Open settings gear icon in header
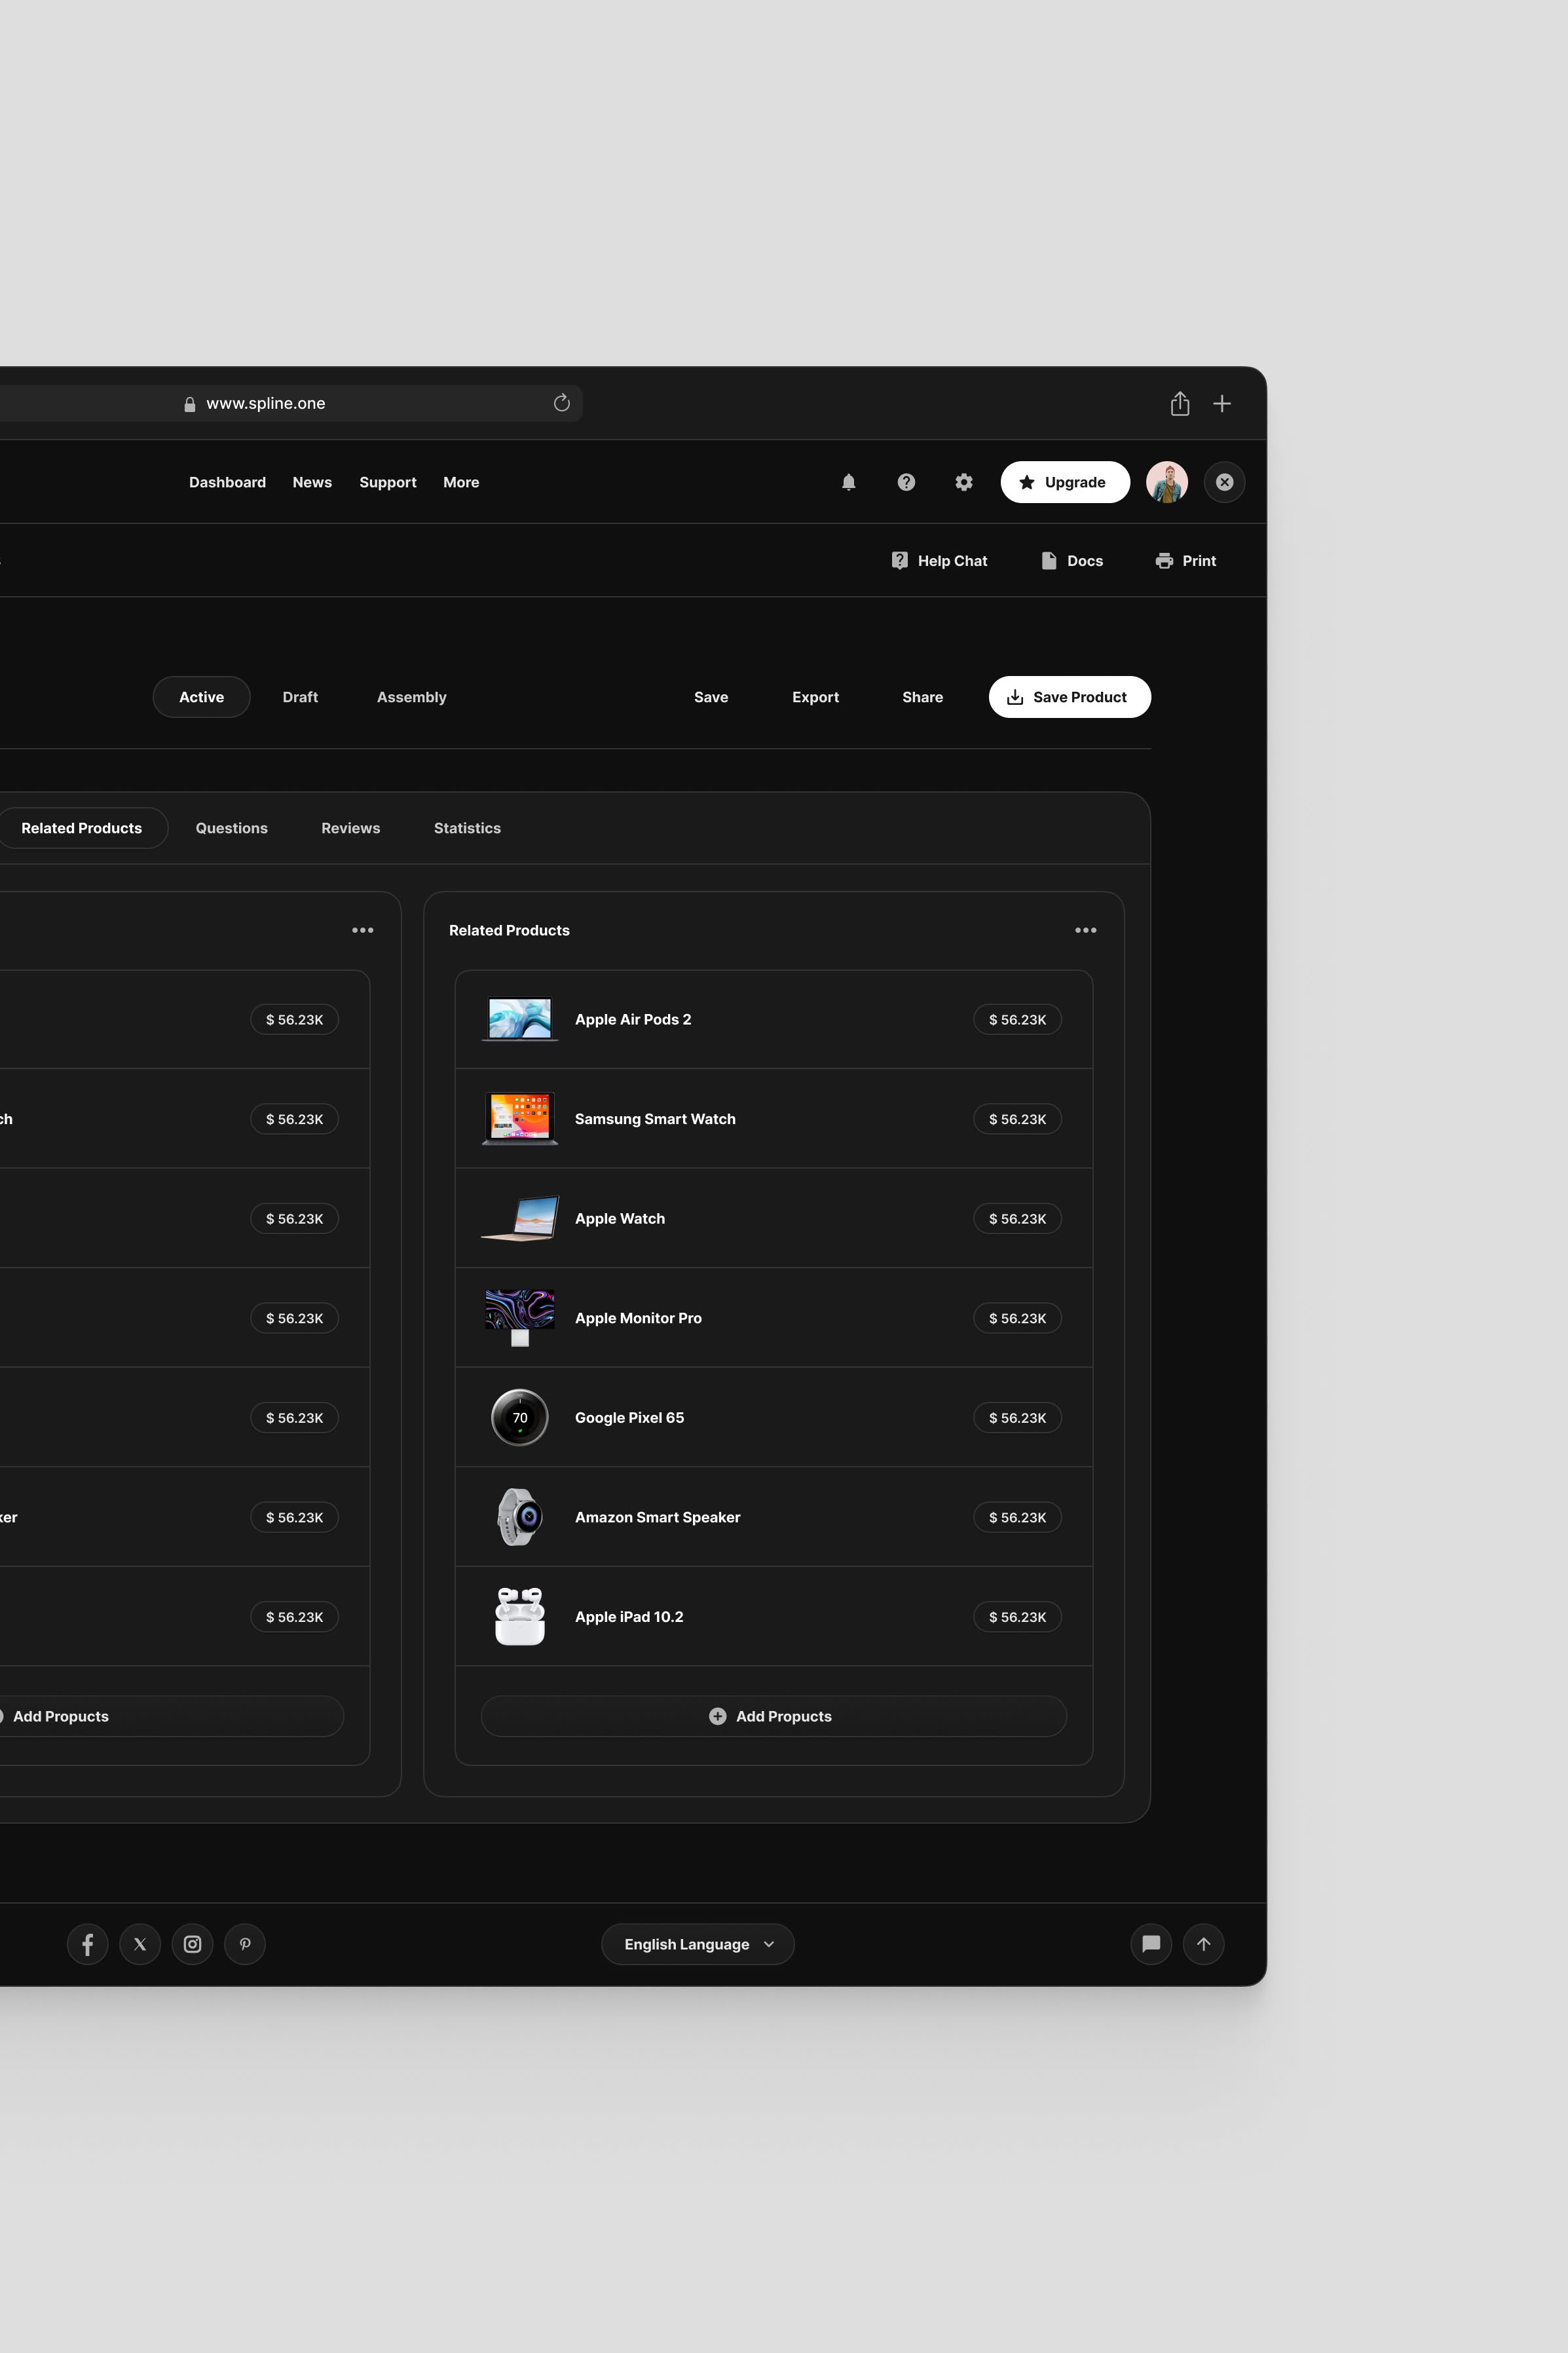The image size is (1568, 2353). point(963,482)
